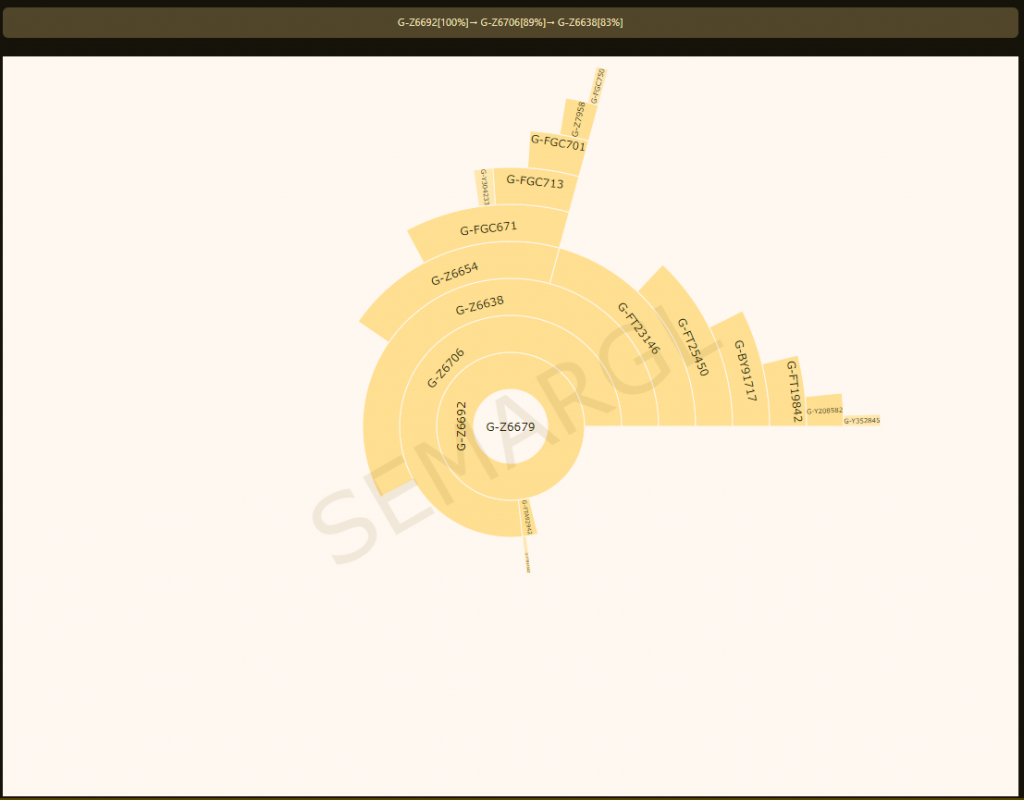Open the G-FT19842 segment

(792, 391)
